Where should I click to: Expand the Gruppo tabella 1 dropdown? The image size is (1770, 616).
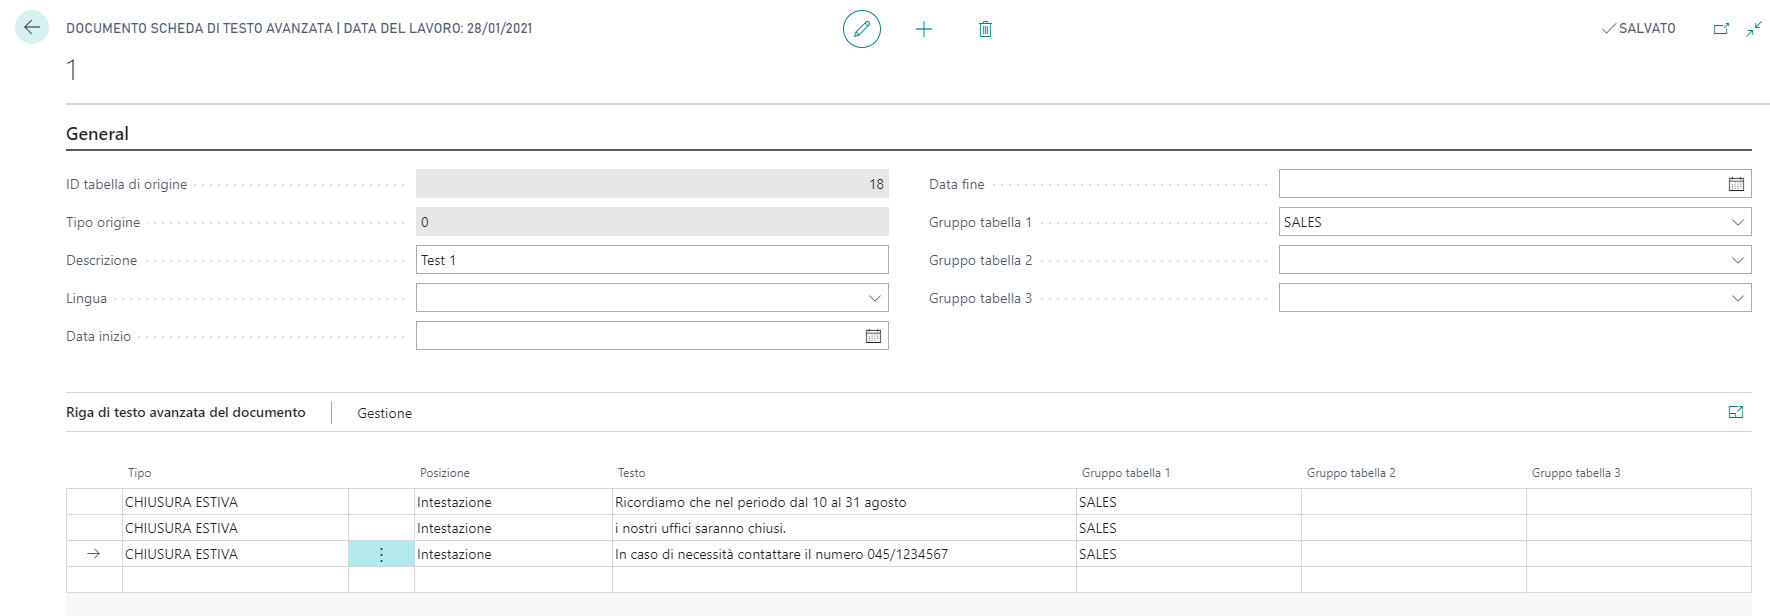pos(1738,222)
